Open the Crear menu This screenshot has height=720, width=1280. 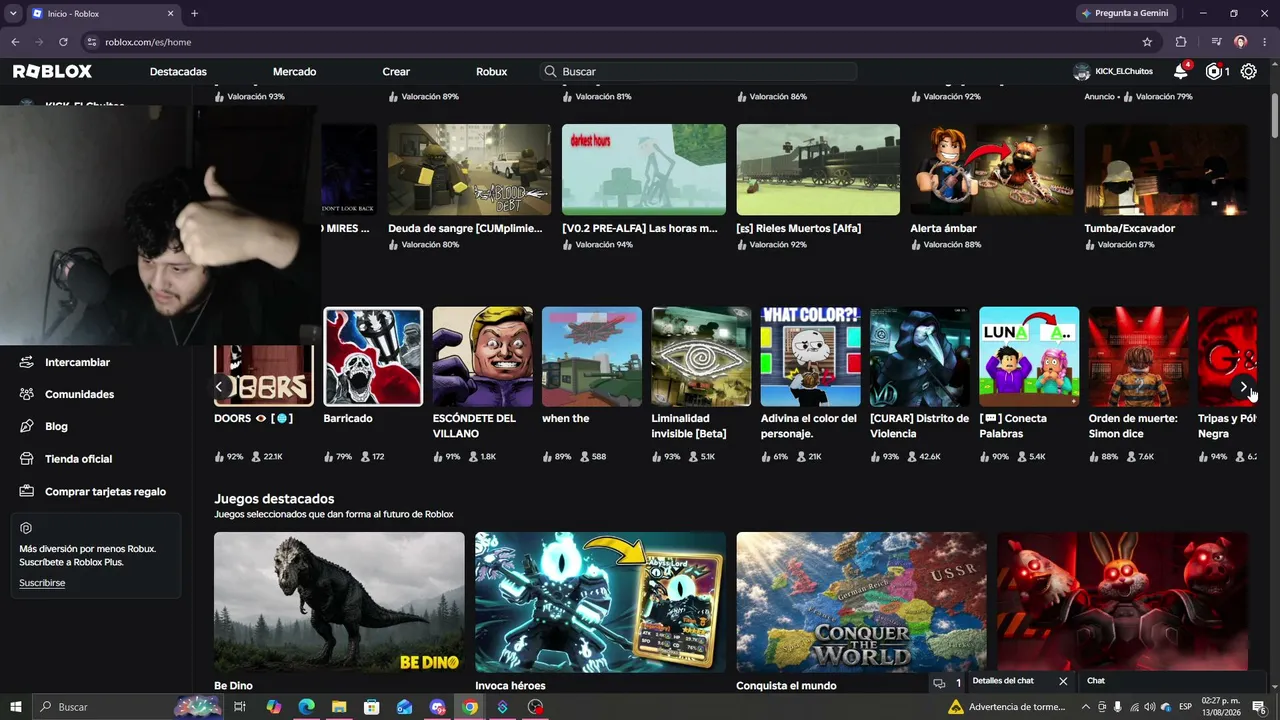396,72
